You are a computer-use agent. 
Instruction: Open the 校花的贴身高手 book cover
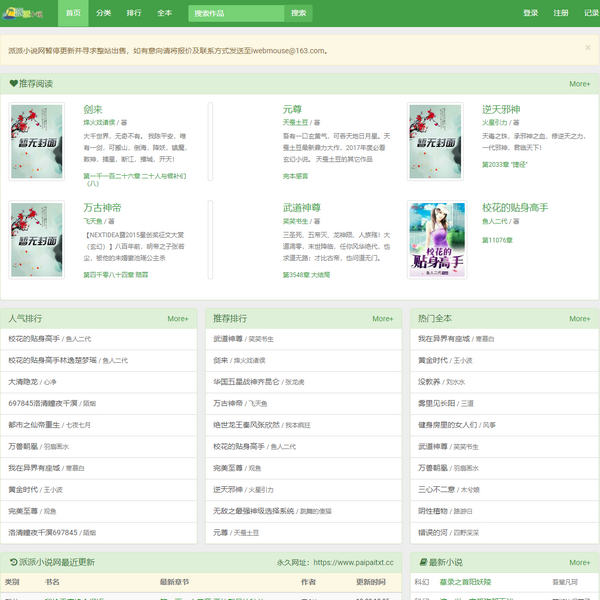tap(436, 238)
